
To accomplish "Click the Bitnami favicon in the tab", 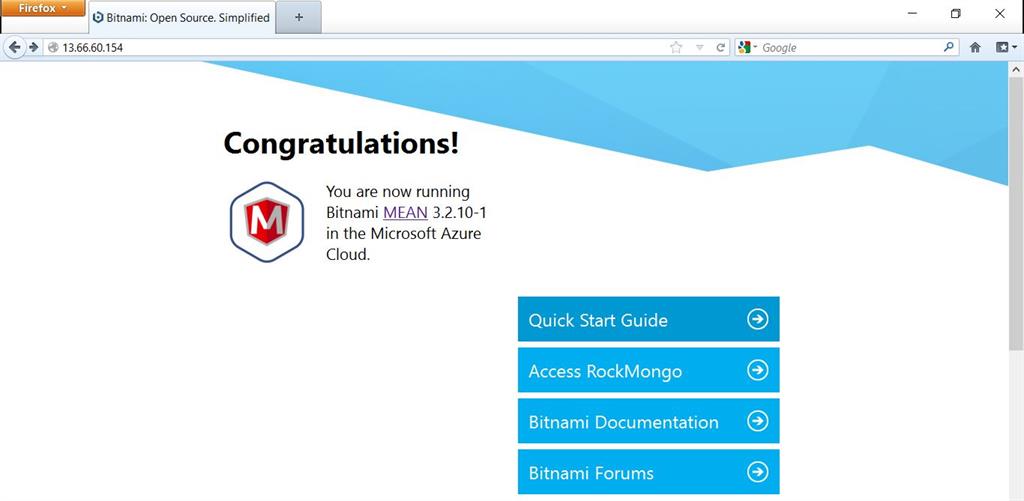I will pos(99,18).
